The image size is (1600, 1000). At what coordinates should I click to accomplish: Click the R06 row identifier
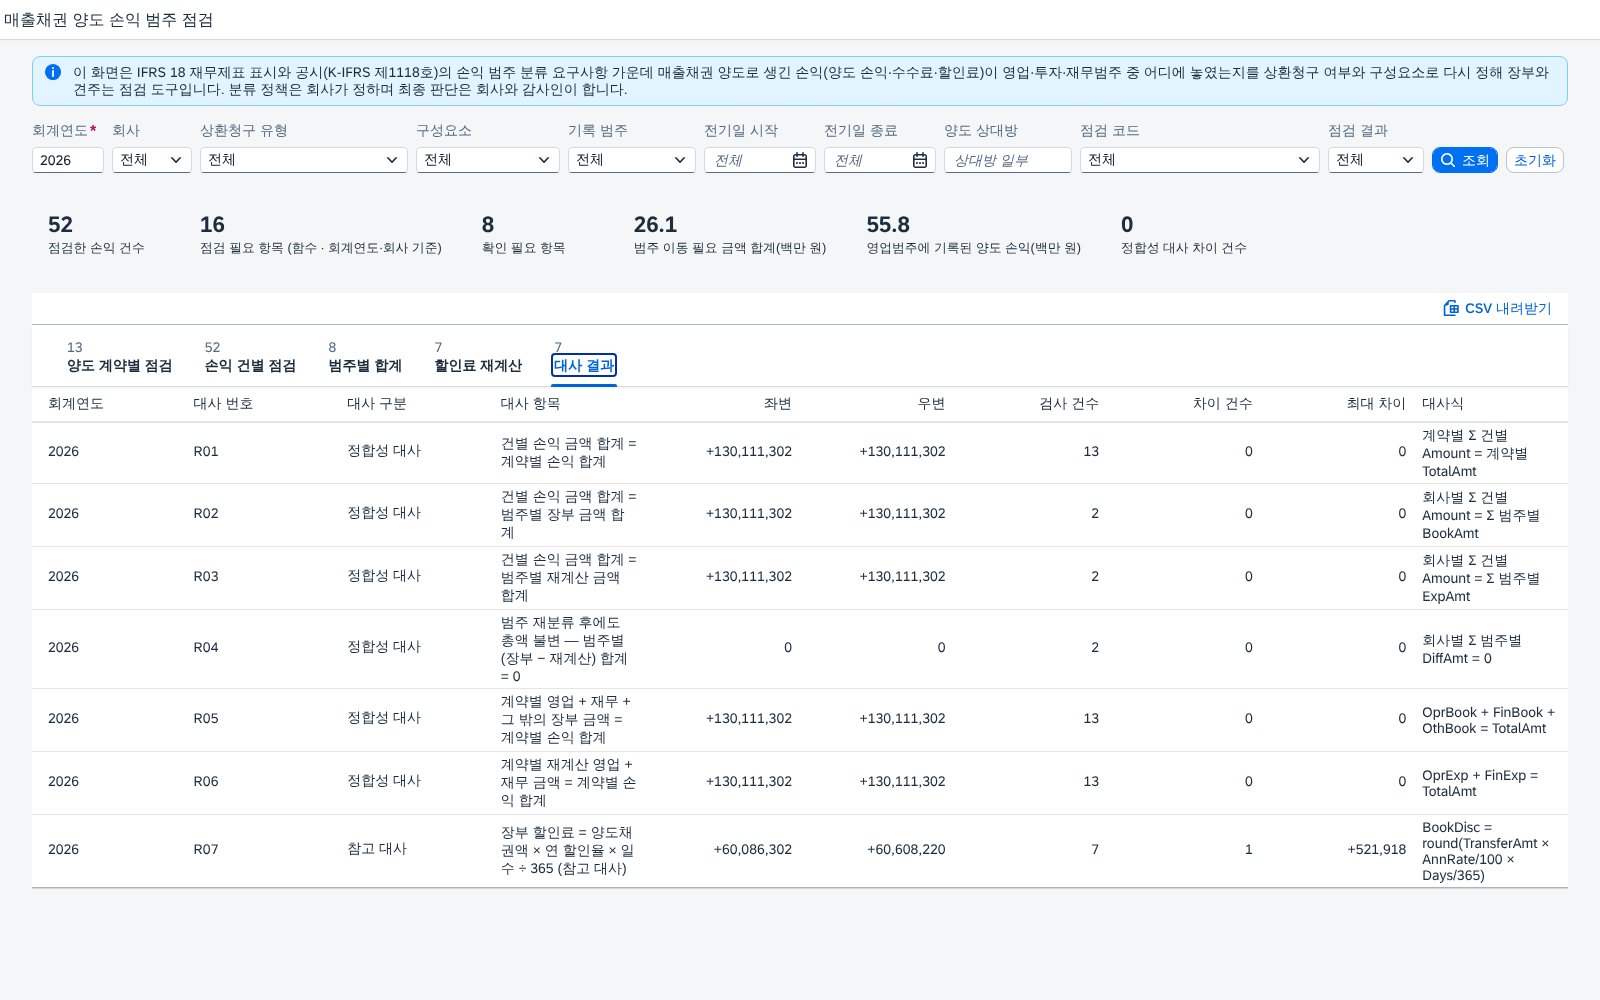pyautogui.click(x=206, y=782)
